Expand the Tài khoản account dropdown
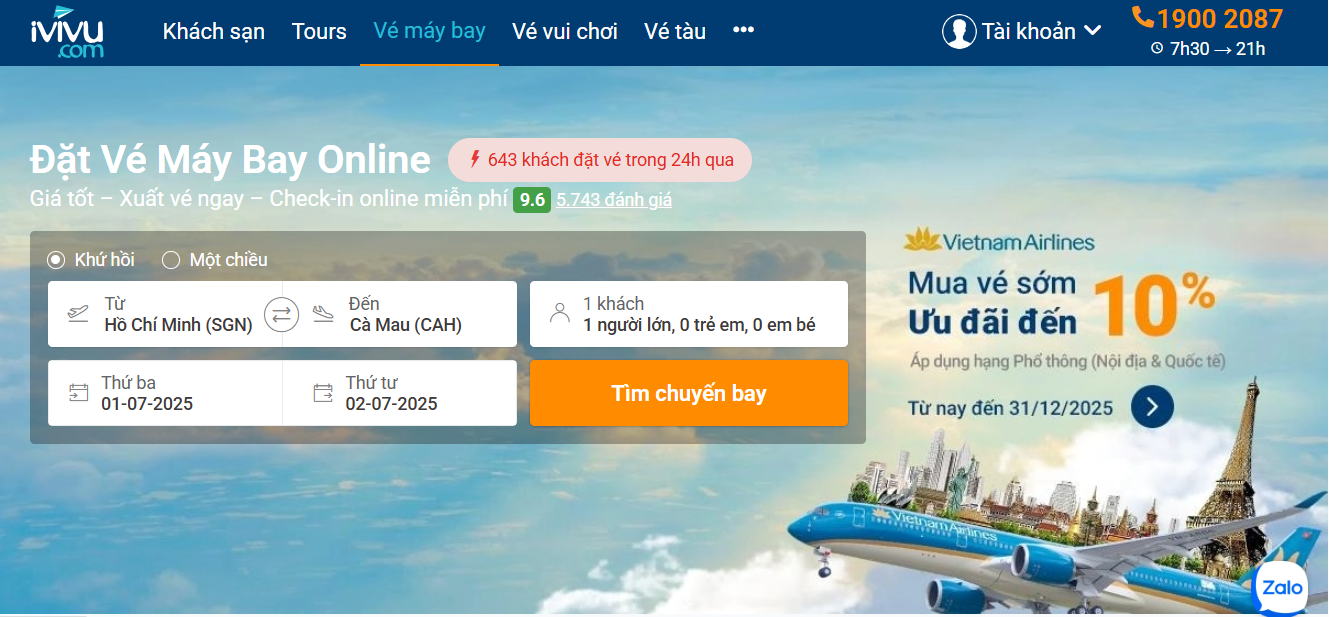 [1022, 31]
